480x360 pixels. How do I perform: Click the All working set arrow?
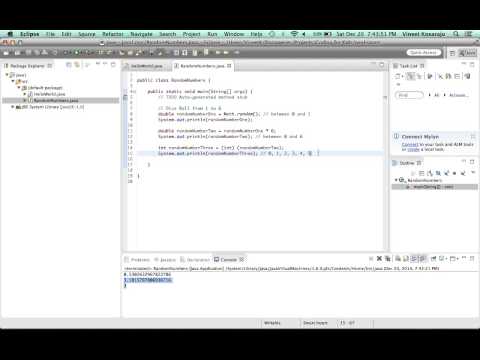point(429,95)
